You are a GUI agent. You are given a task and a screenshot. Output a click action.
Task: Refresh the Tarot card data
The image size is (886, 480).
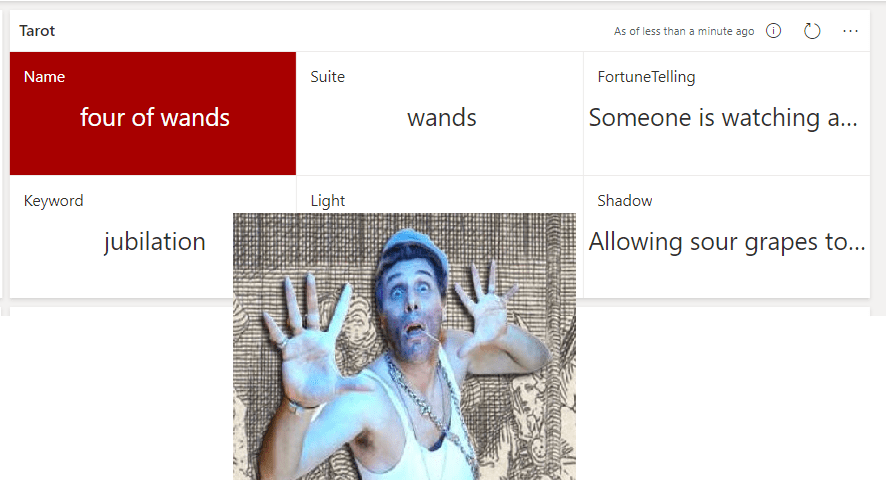(x=811, y=31)
